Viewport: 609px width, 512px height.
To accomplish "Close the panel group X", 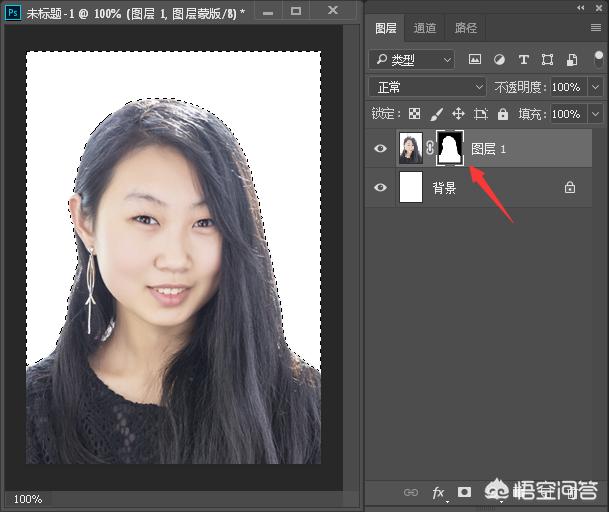I will point(599,8).
